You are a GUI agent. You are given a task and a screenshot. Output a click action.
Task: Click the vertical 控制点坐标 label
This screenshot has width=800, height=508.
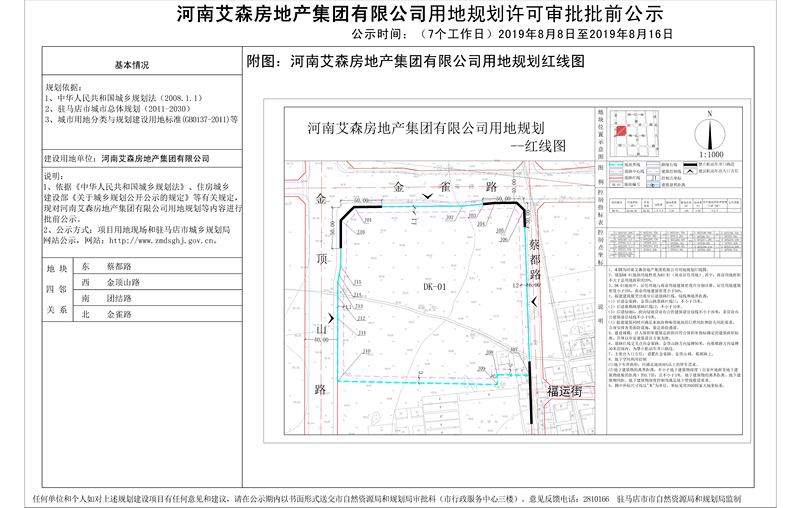[x=601, y=247]
